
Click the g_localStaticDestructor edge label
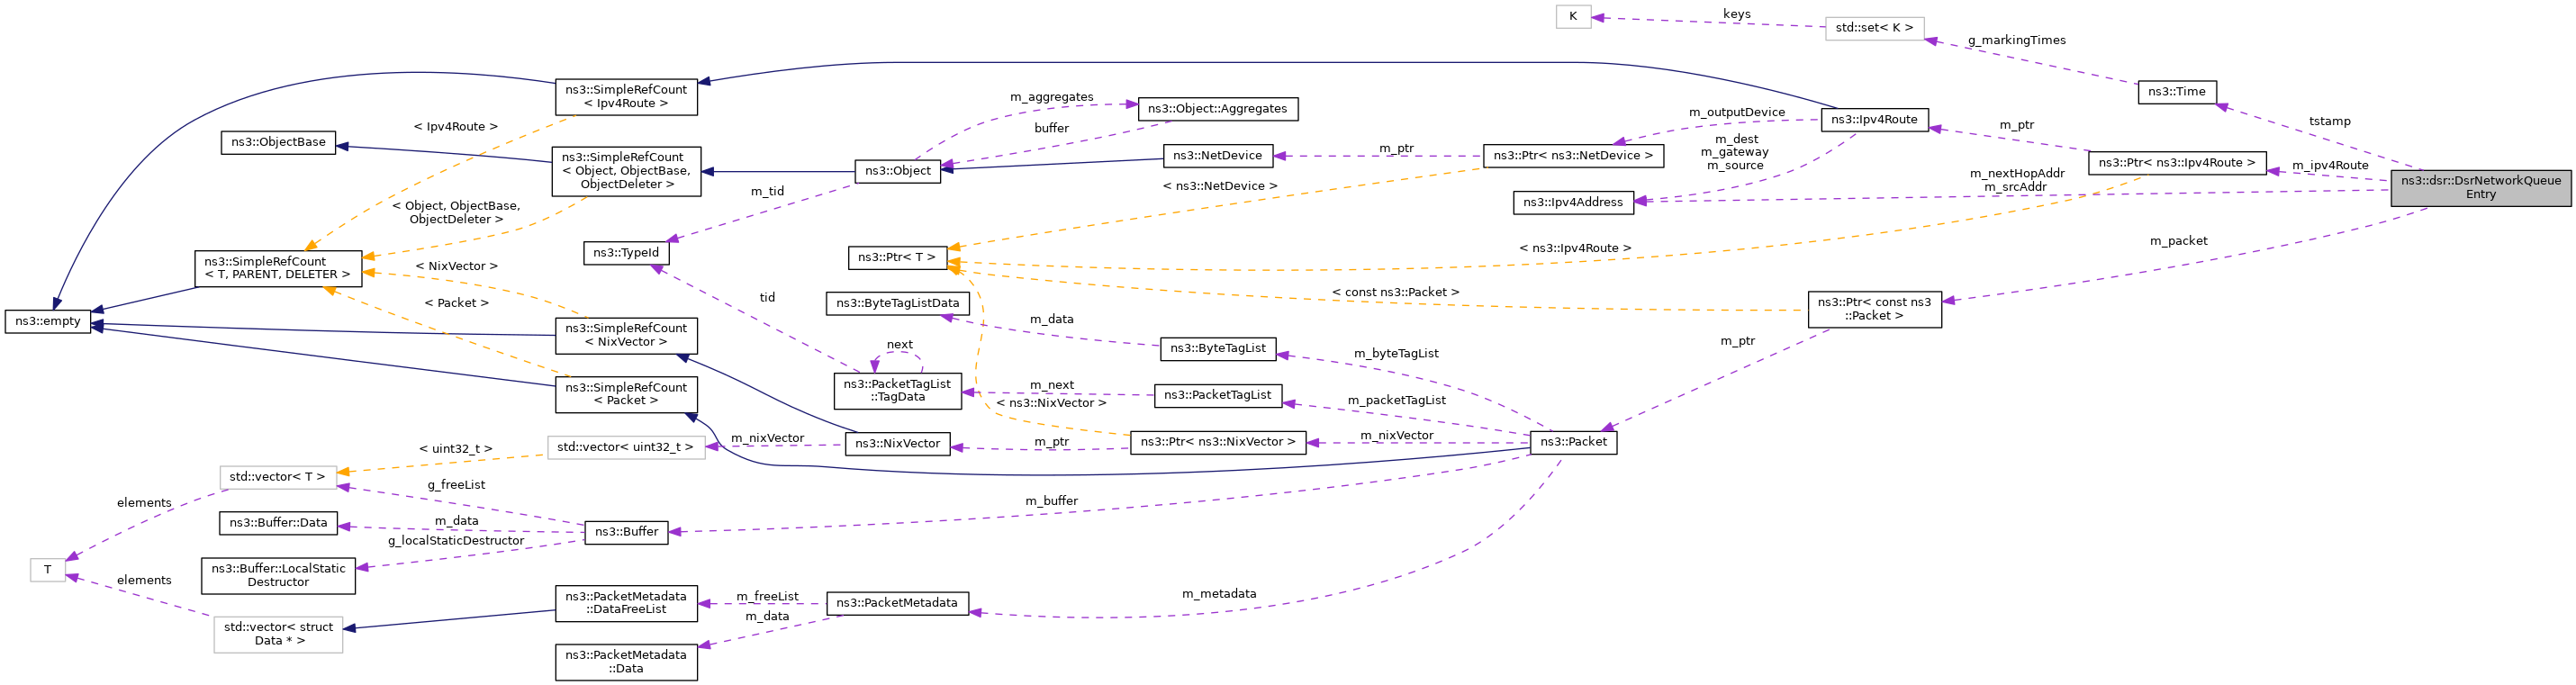click(x=456, y=541)
